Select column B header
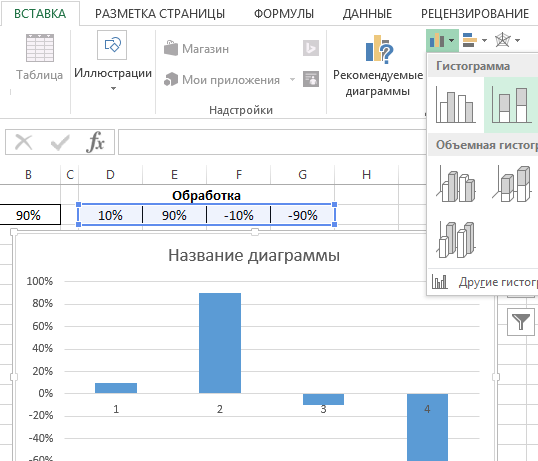Screen dimensions: 538x461 coord(28,175)
